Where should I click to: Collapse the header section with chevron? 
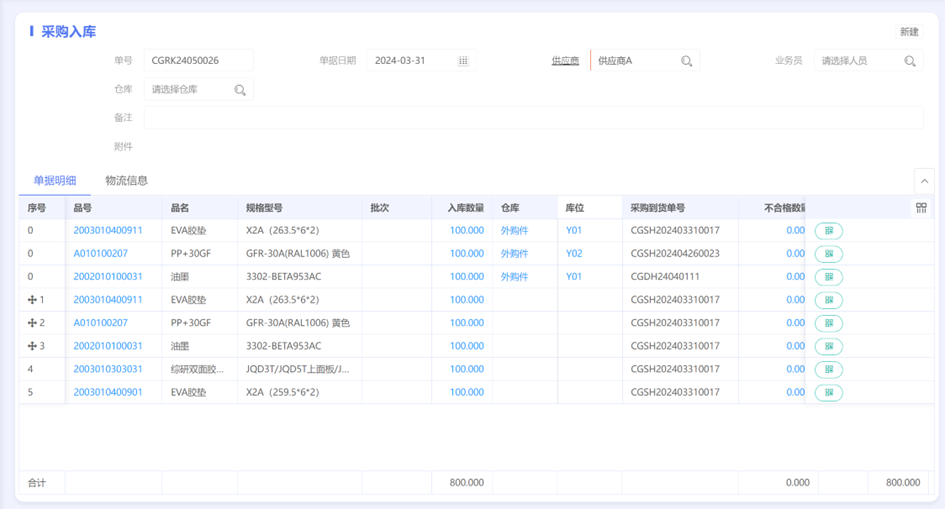point(924,181)
